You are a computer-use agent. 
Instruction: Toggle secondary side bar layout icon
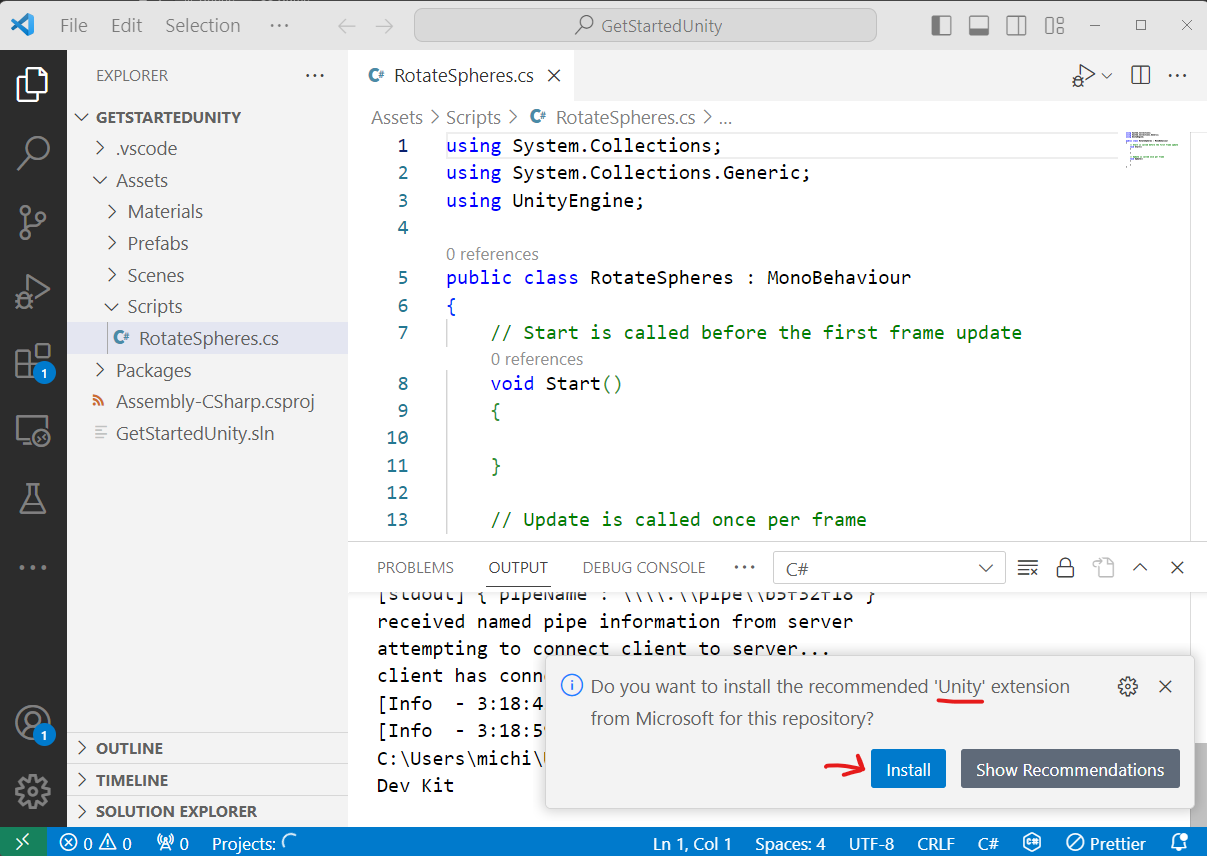[x=1017, y=25]
